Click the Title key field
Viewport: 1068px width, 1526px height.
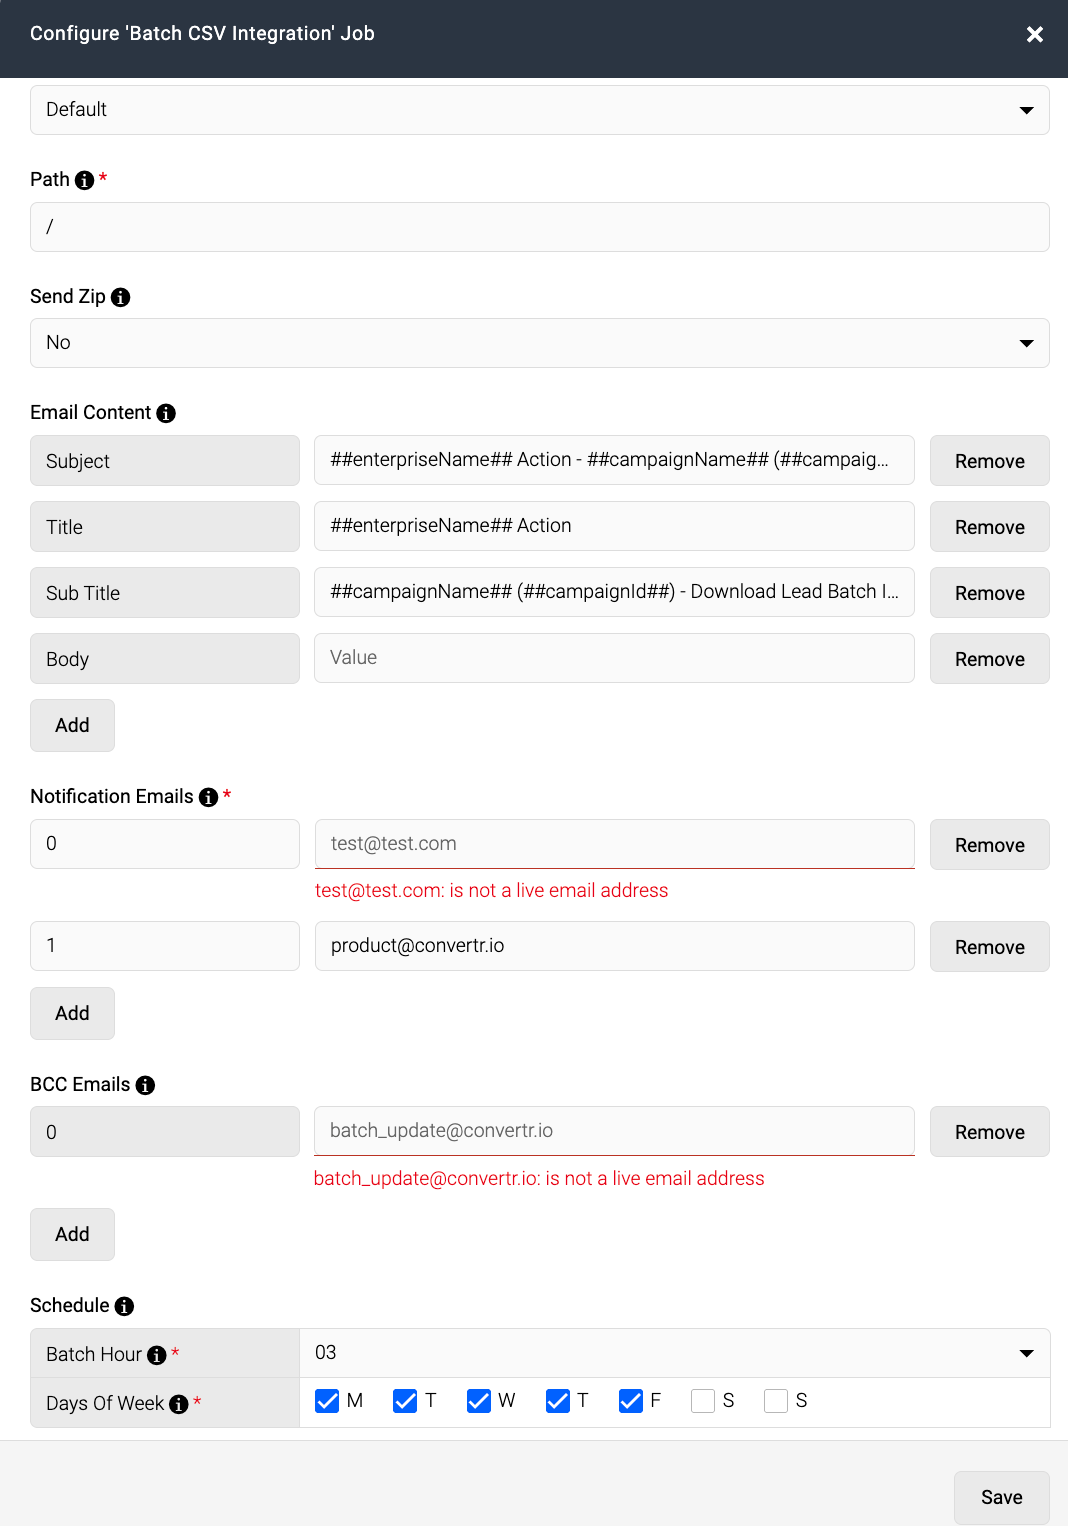tap(165, 527)
